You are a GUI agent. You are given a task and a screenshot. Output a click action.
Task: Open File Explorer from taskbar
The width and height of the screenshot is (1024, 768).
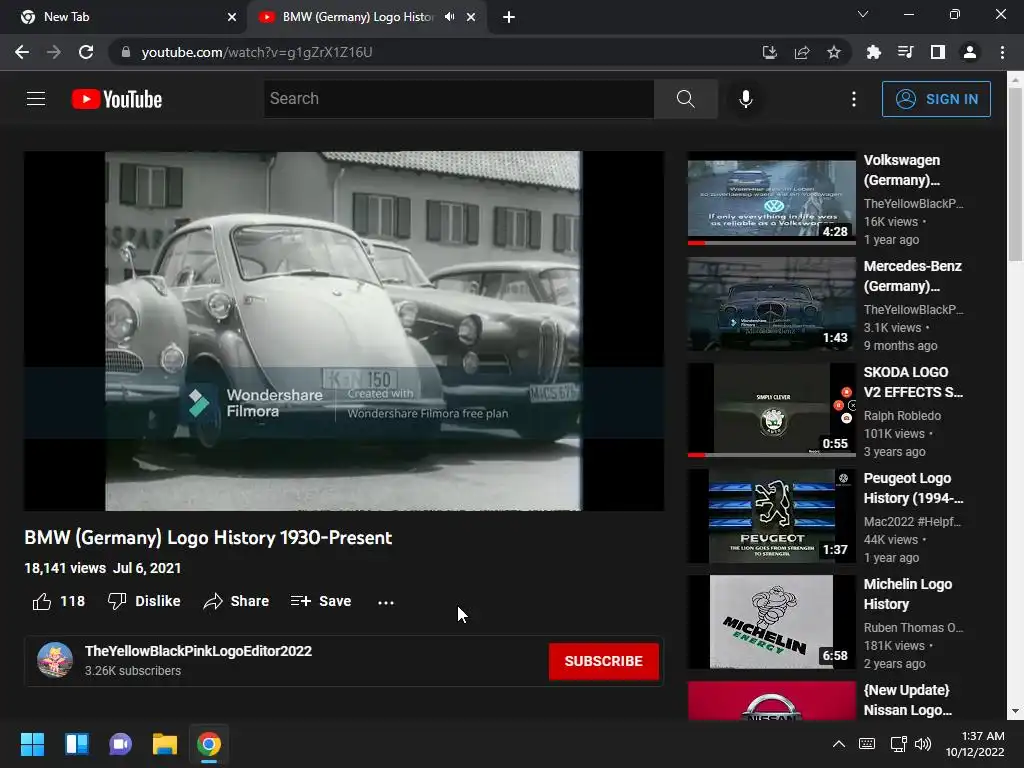click(x=165, y=744)
